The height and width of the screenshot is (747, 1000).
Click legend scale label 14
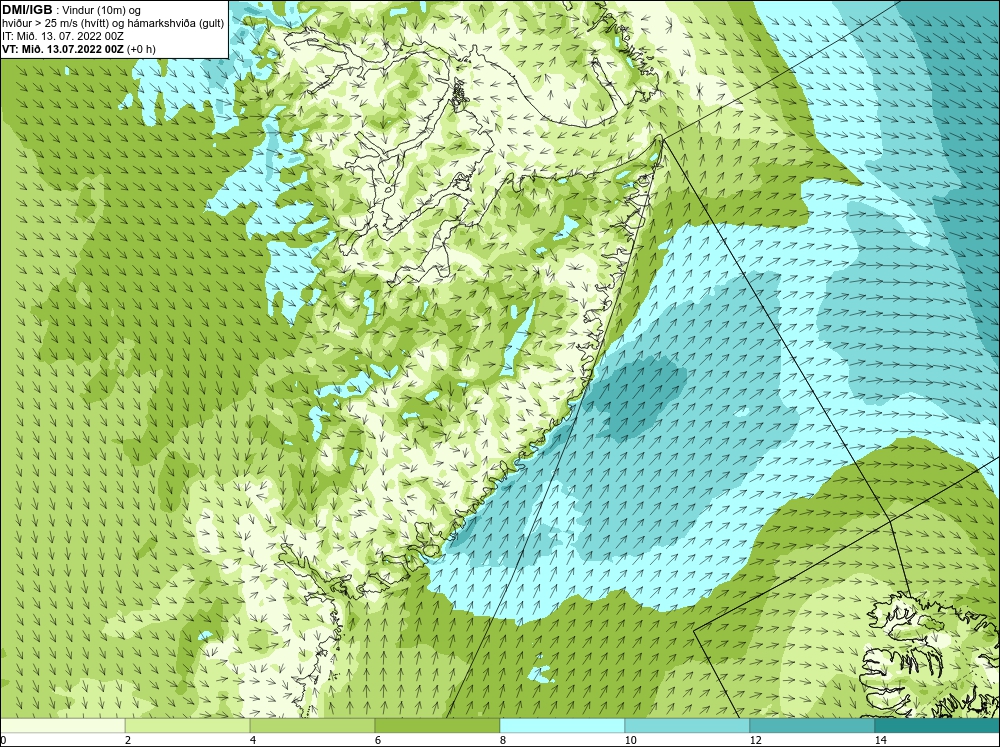881,740
